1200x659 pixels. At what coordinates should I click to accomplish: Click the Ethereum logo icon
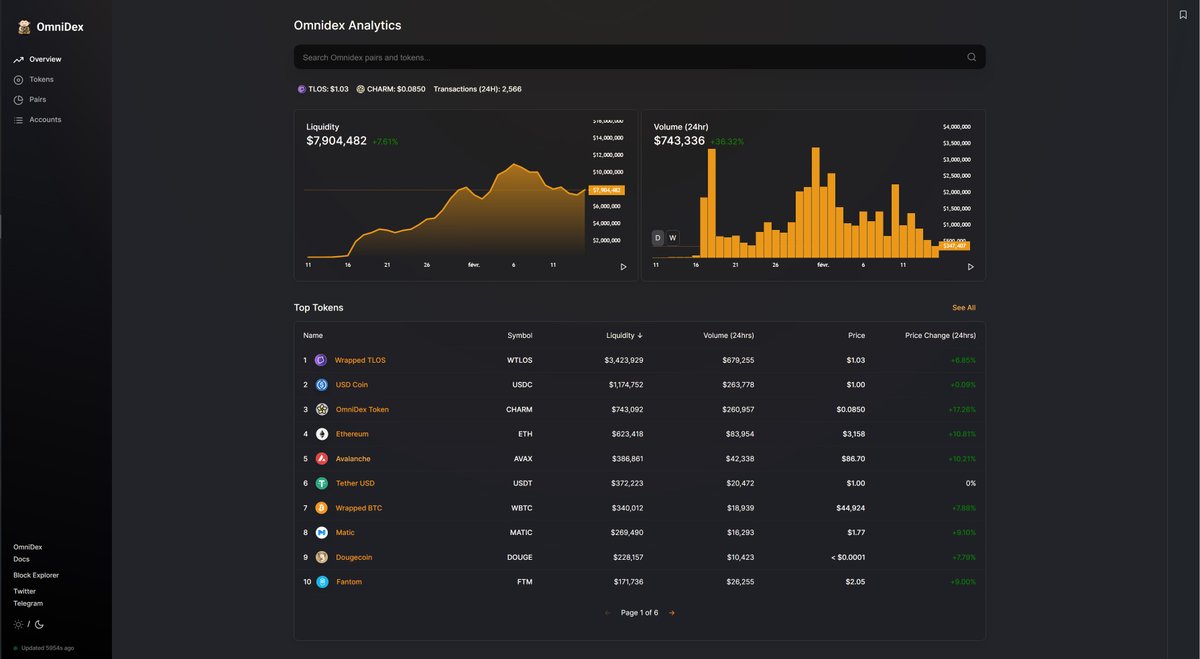tap(322, 434)
